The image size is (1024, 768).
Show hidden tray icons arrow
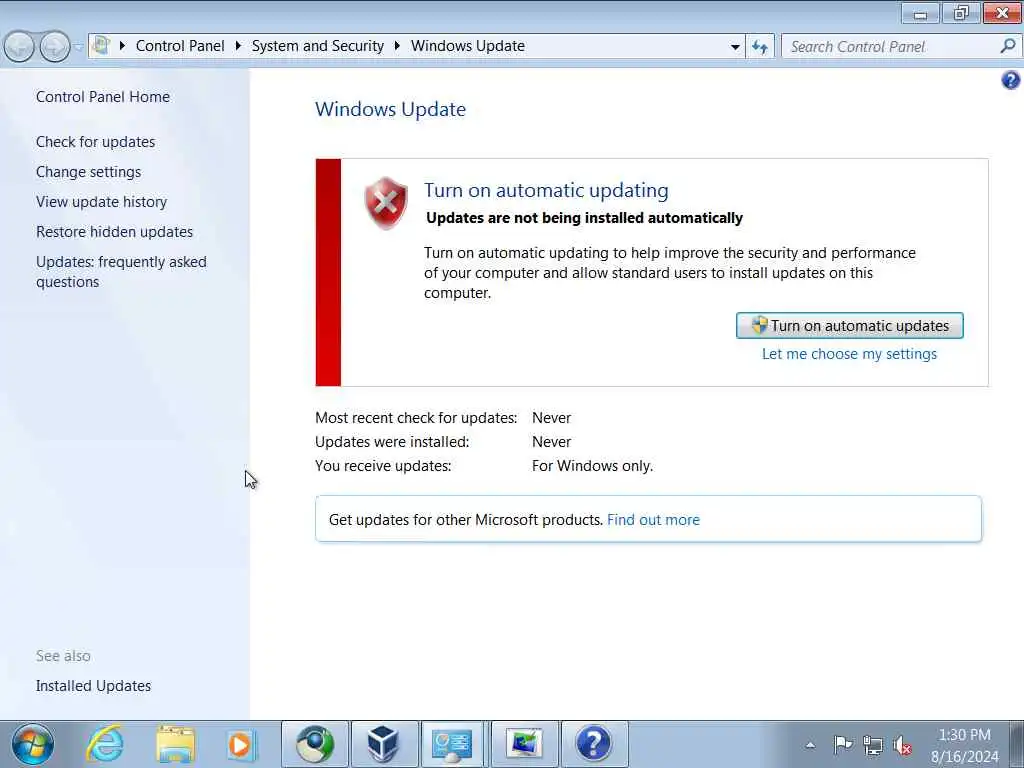coord(810,745)
